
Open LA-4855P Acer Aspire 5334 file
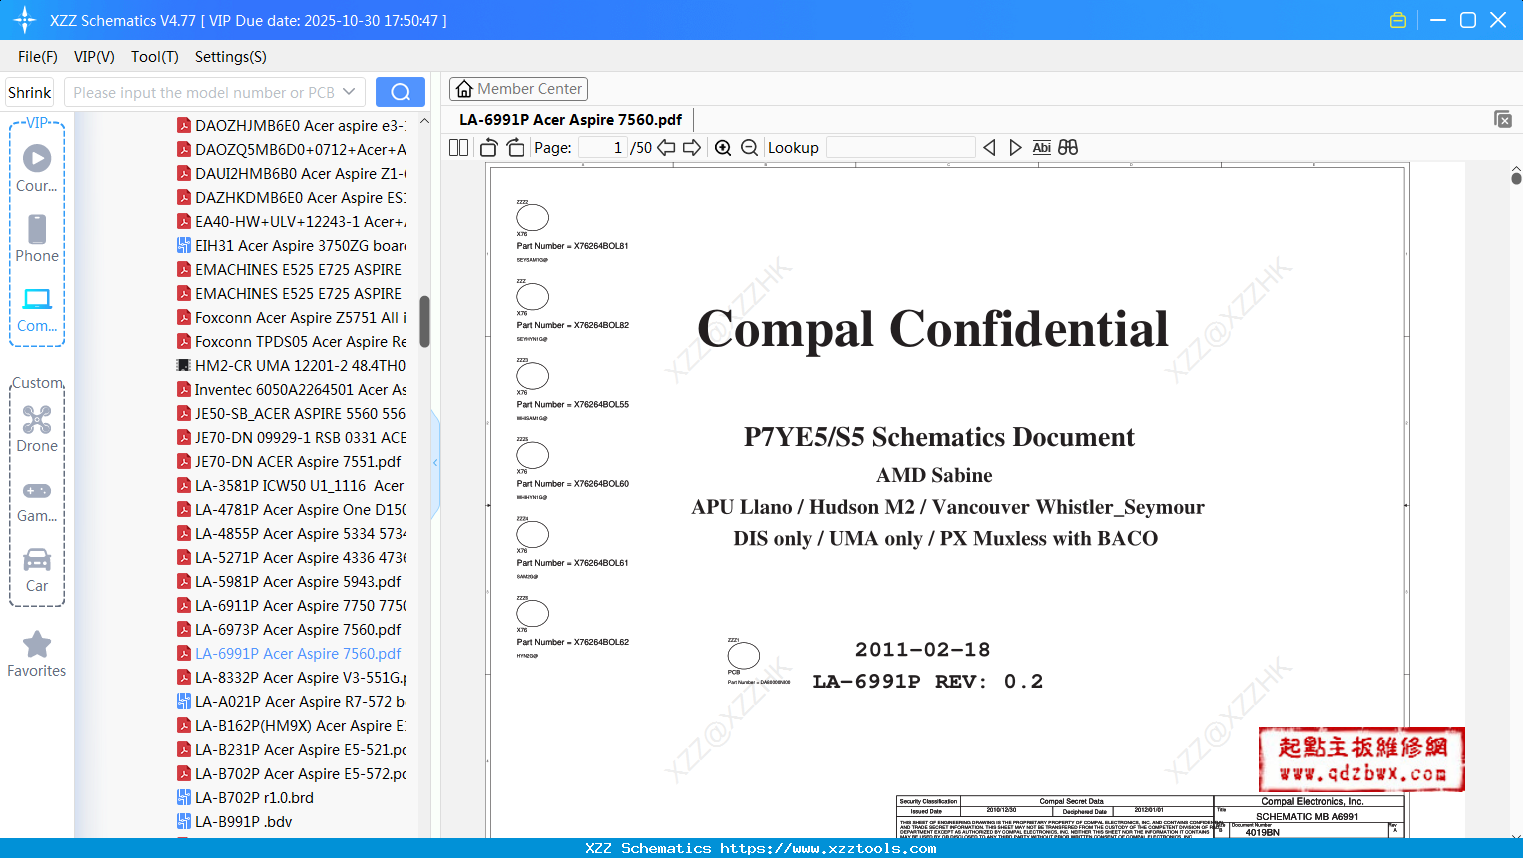pos(292,534)
